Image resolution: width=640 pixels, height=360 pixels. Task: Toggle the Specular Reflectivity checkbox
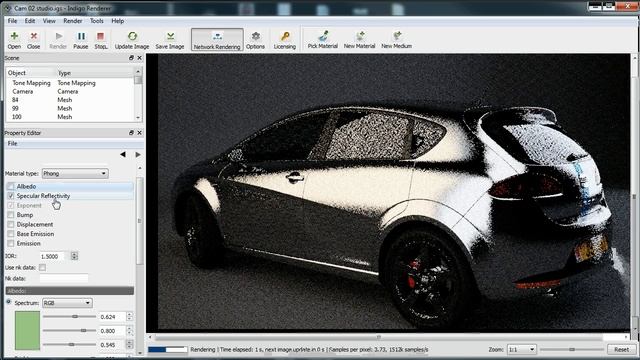(x=11, y=196)
